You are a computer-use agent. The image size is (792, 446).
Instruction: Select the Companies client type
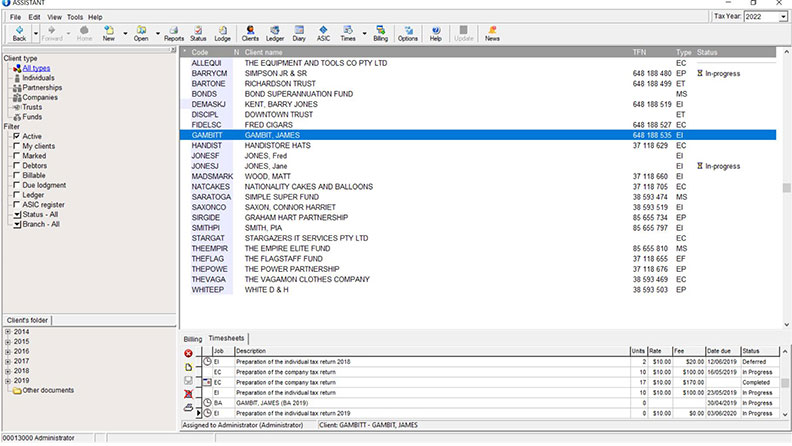click(38, 97)
